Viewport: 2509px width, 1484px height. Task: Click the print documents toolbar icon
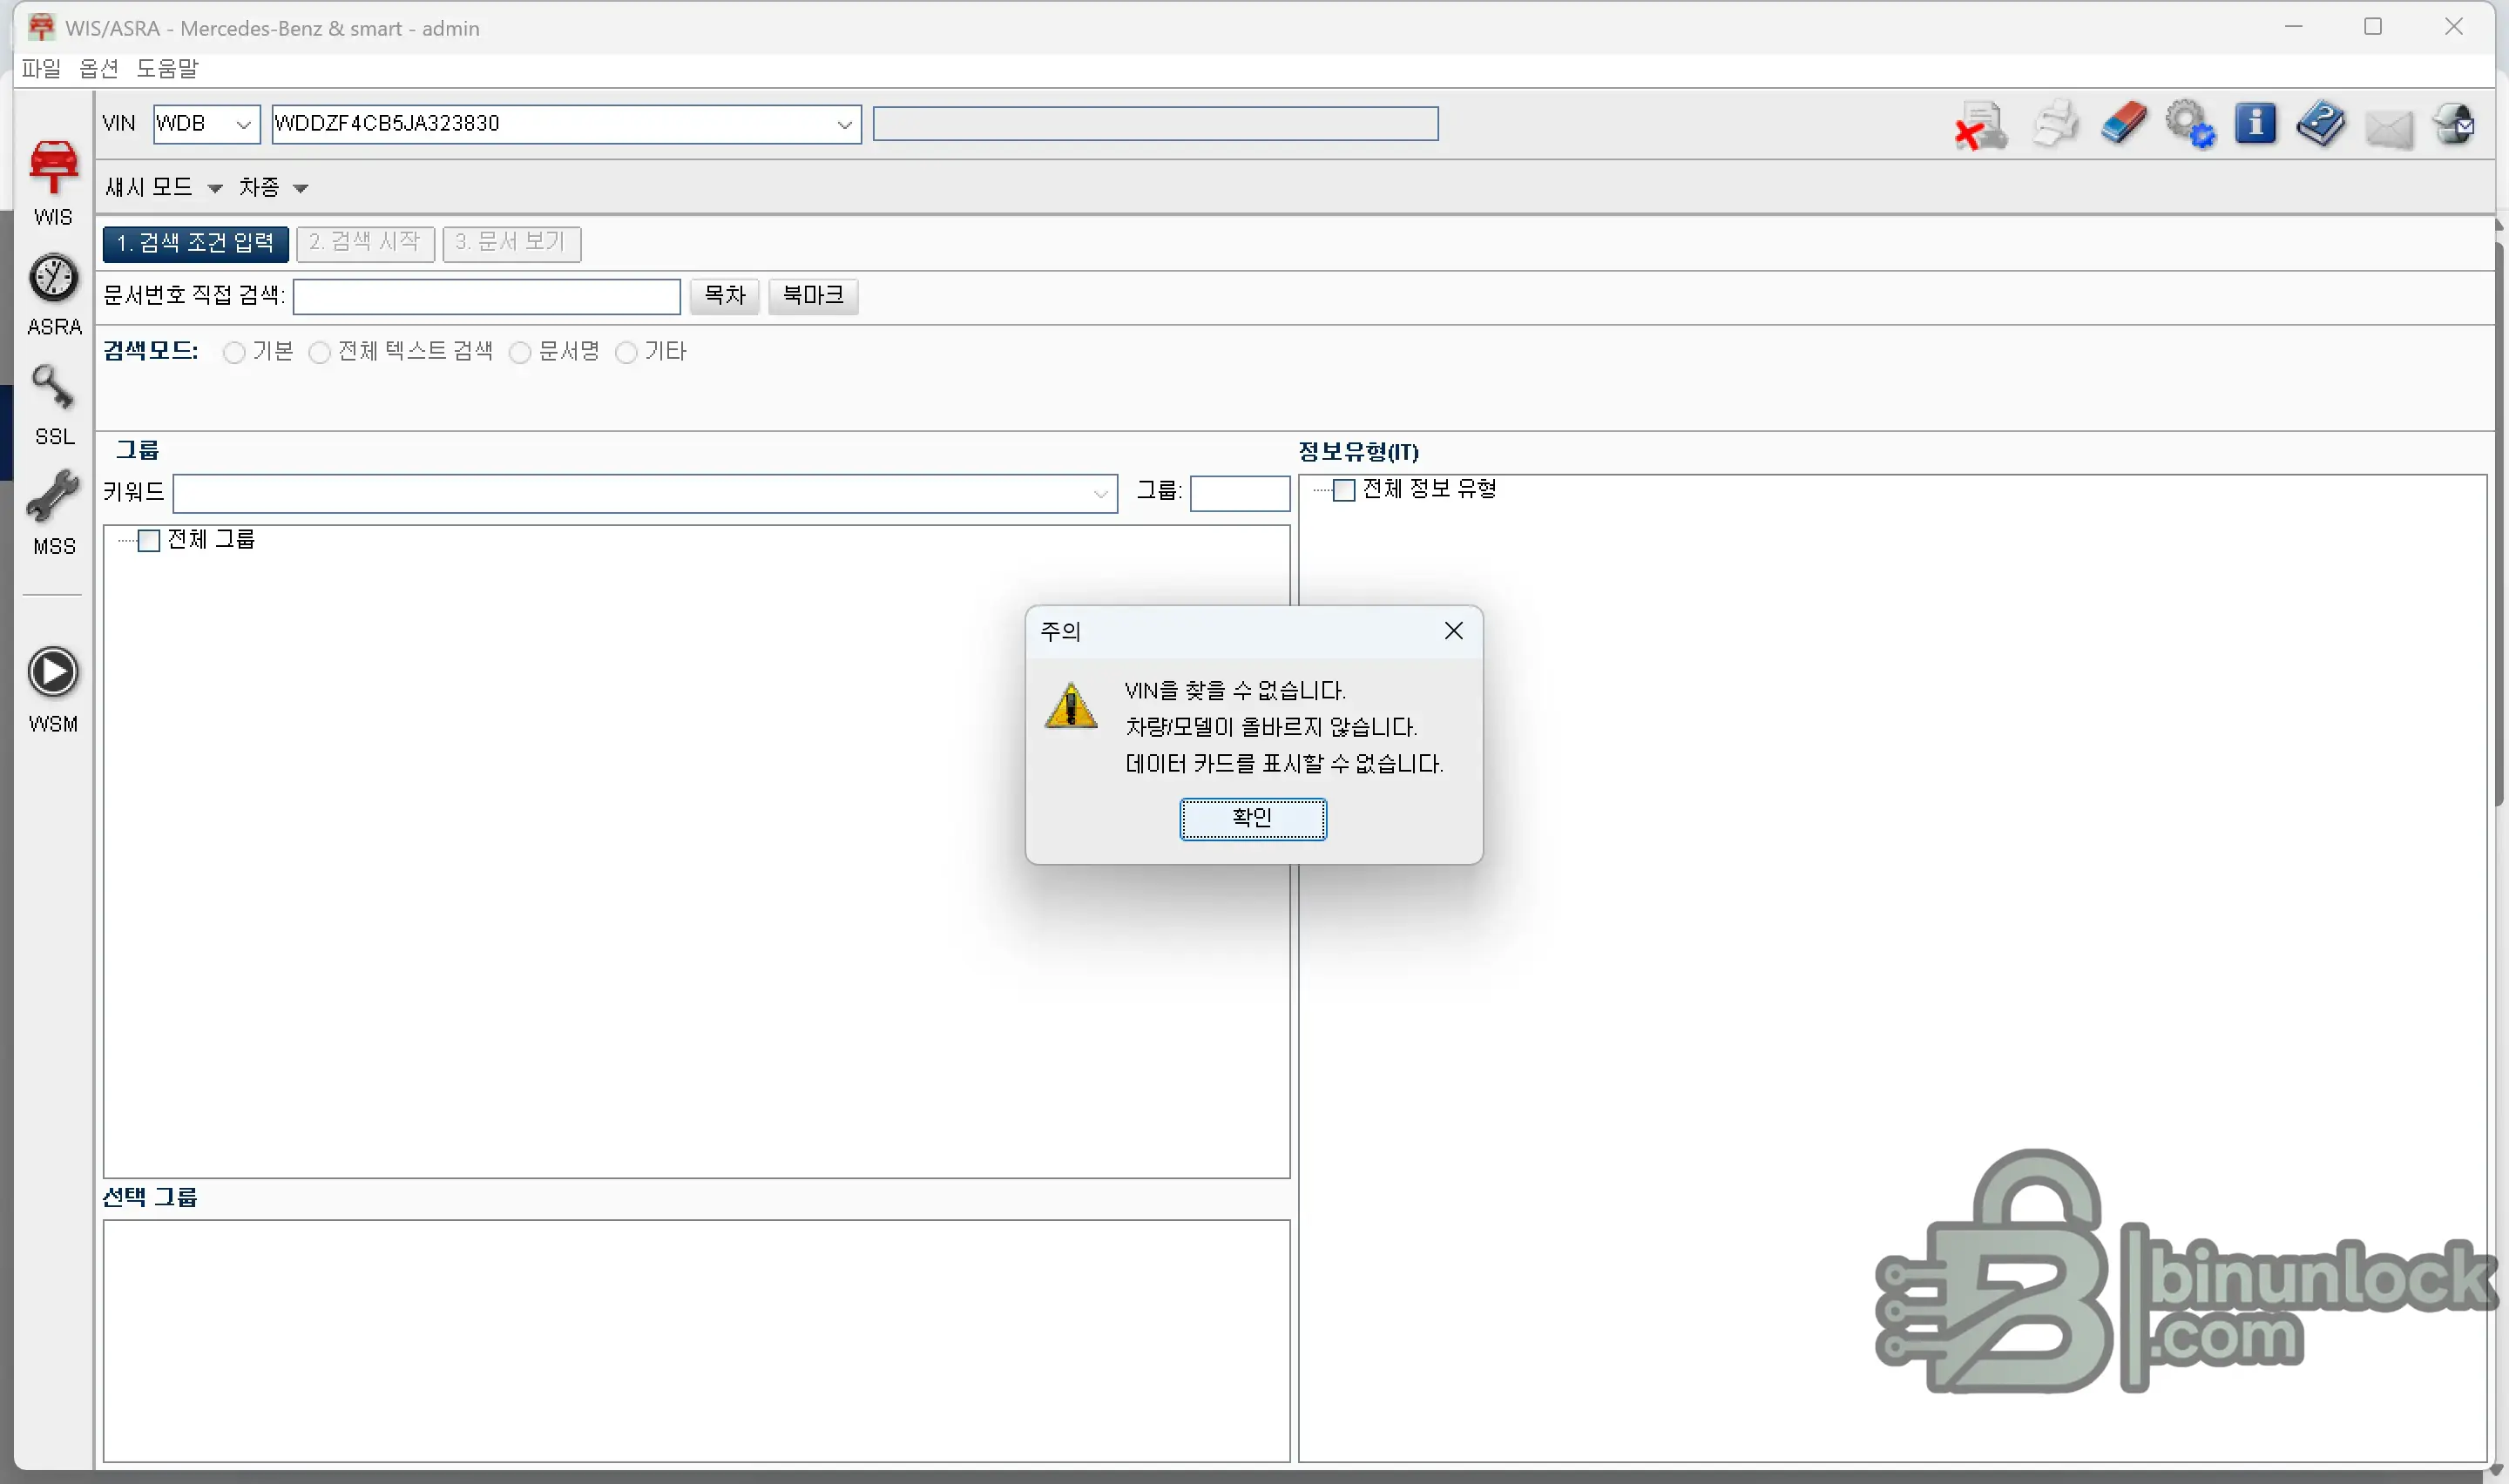point(2055,123)
